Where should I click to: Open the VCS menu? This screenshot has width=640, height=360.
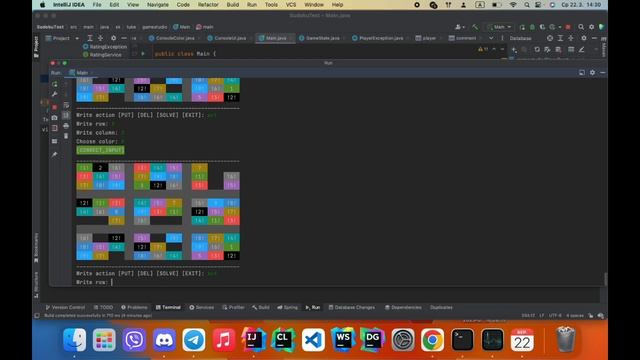click(x=291, y=5)
